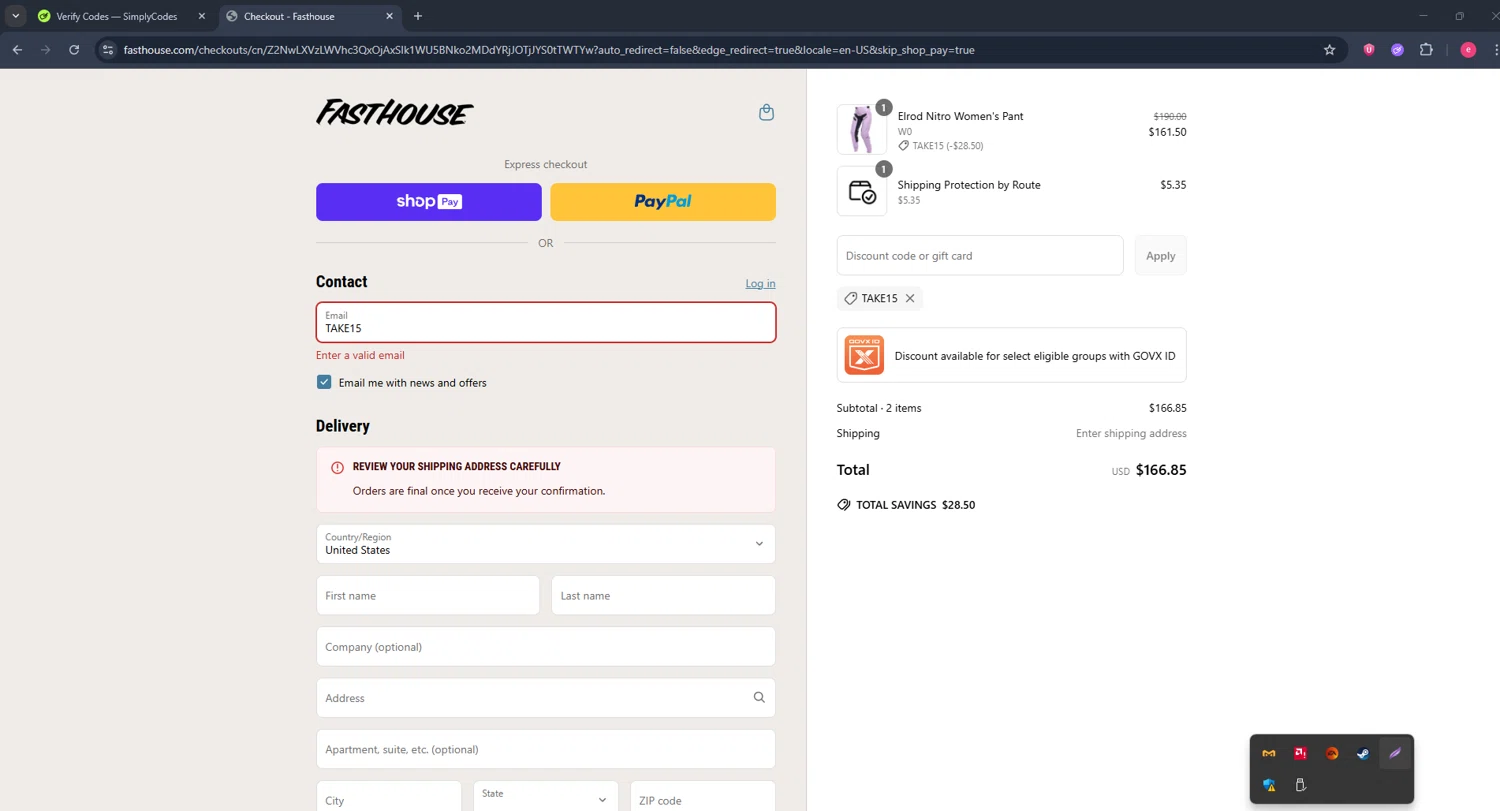1500x811 pixels.
Task: Open the tab search chevron
Action: (x=16, y=16)
